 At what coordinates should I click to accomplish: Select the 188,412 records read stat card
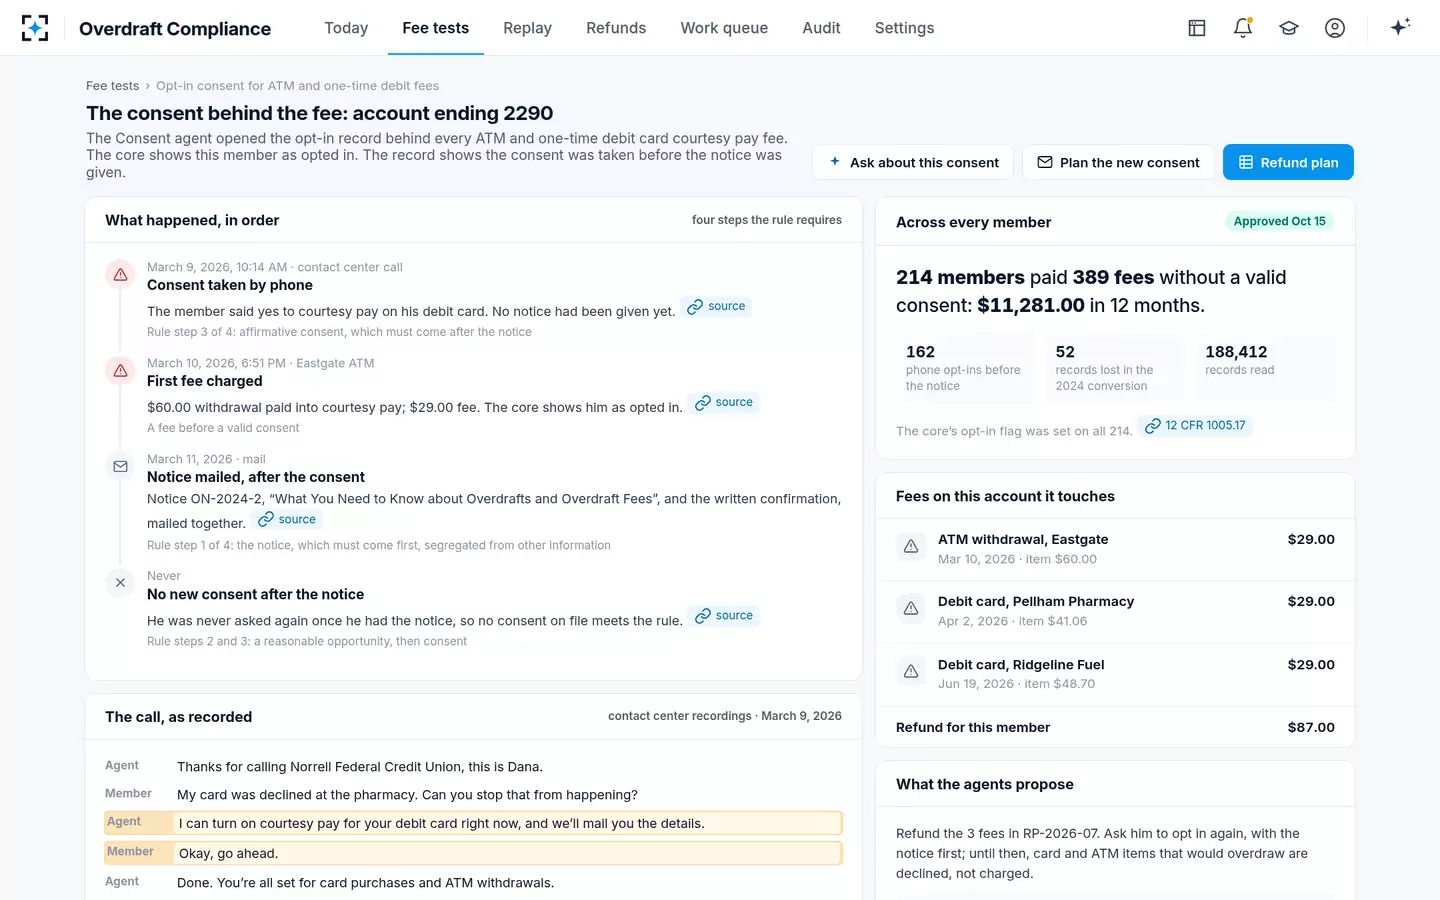[x=1265, y=367]
